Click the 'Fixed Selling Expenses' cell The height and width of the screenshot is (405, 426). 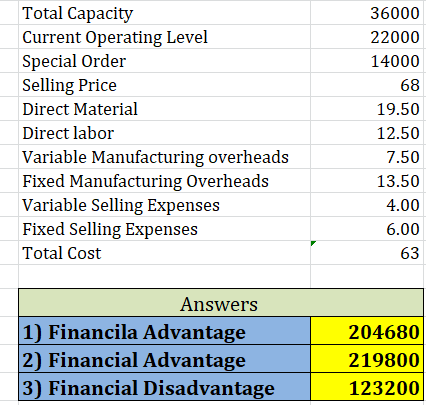click(164, 229)
